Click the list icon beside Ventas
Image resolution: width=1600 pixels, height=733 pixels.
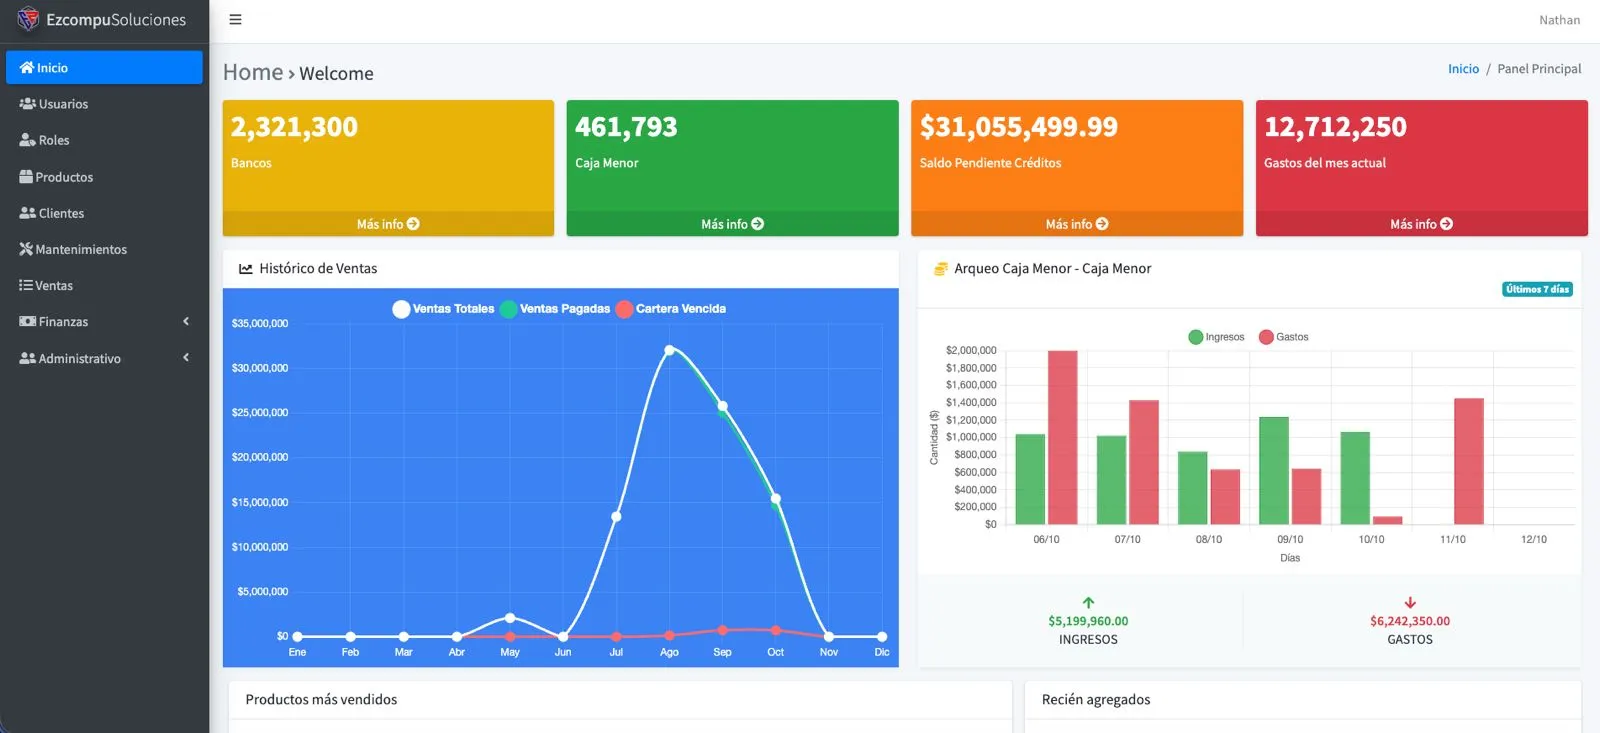click(26, 286)
